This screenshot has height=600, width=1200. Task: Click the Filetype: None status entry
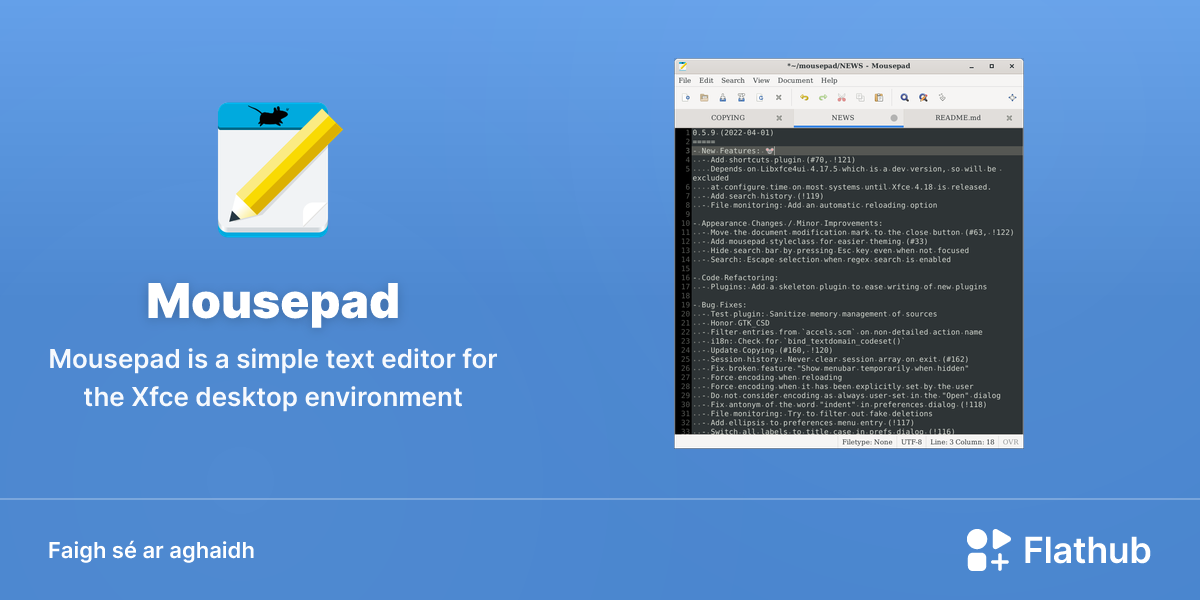click(867, 441)
